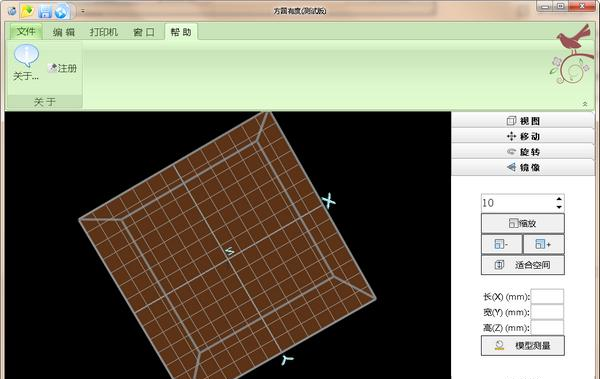Click the 模型测量 model measure button
Image resolution: width=600 pixels, height=379 pixels.
[x=523, y=345]
